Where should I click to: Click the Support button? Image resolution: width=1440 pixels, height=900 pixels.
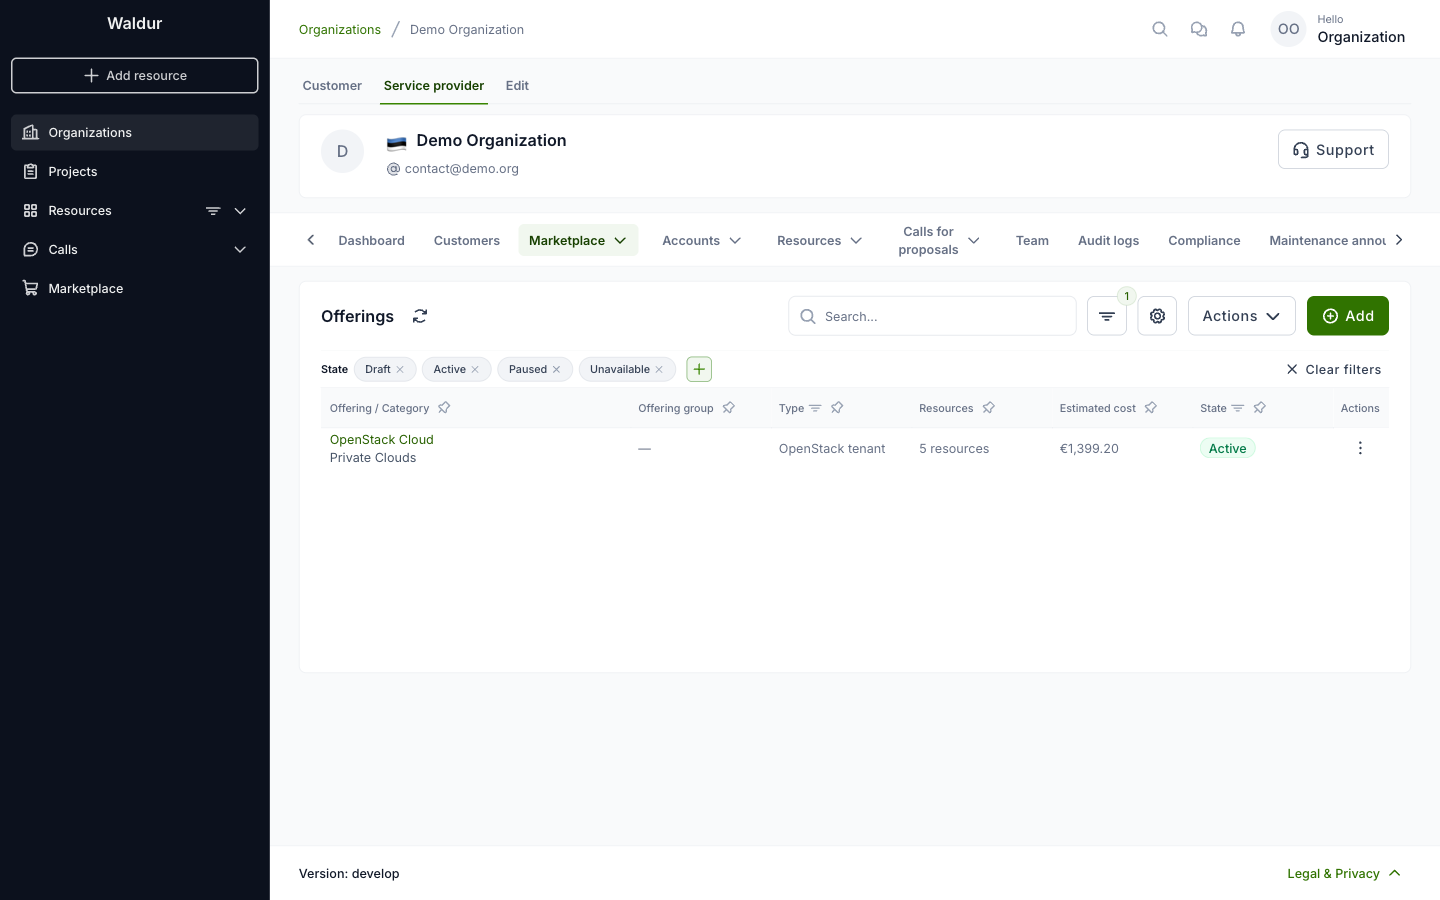tap(1333, 149)
